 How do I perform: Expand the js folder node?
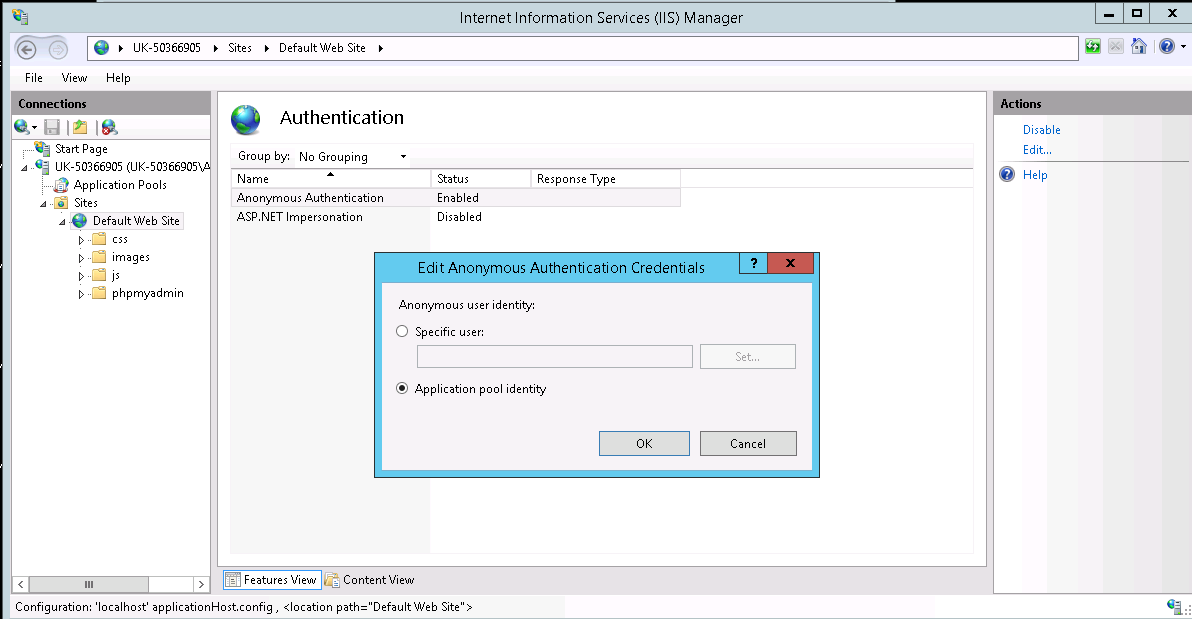pyautogui.click(x=81, y=276)
